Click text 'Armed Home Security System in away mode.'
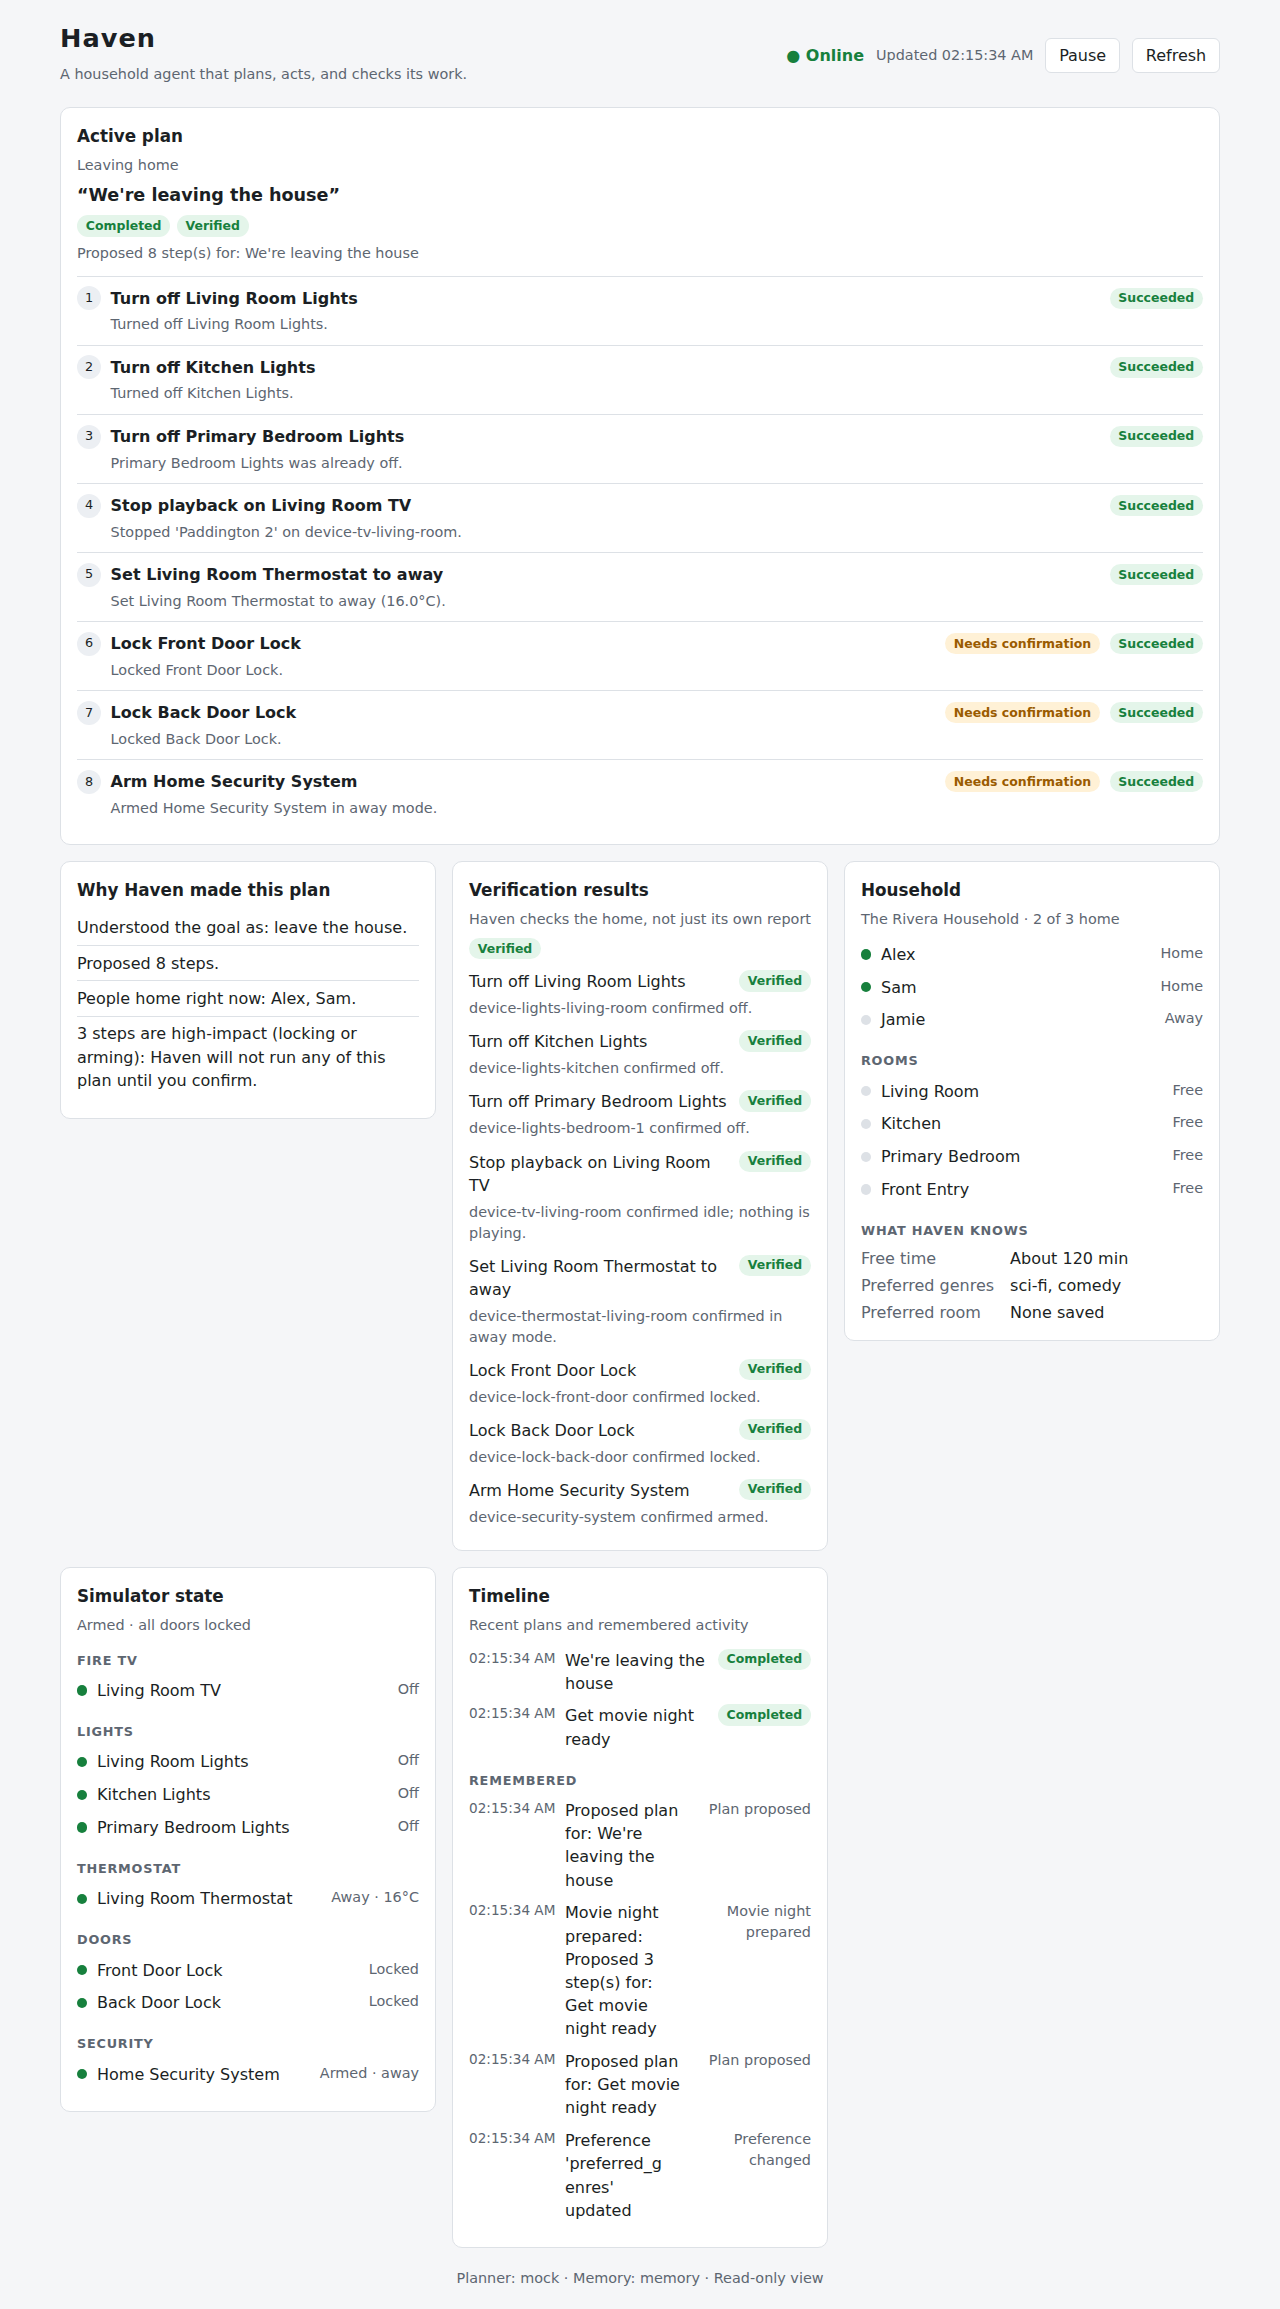The height and width of the screenshot is (2309, 1280). click(x=273, y=808)
